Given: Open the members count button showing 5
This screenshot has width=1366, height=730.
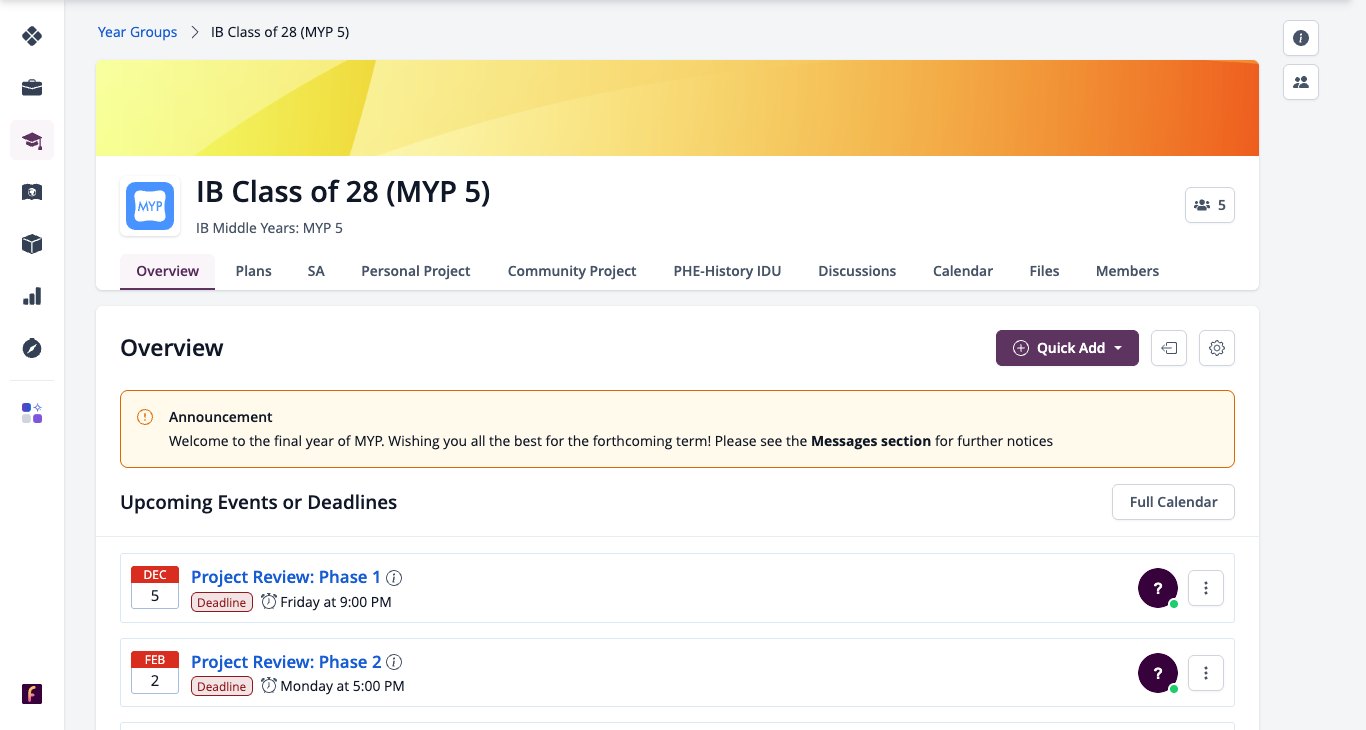Looking at the screenshot, I should coord(1210,205).
